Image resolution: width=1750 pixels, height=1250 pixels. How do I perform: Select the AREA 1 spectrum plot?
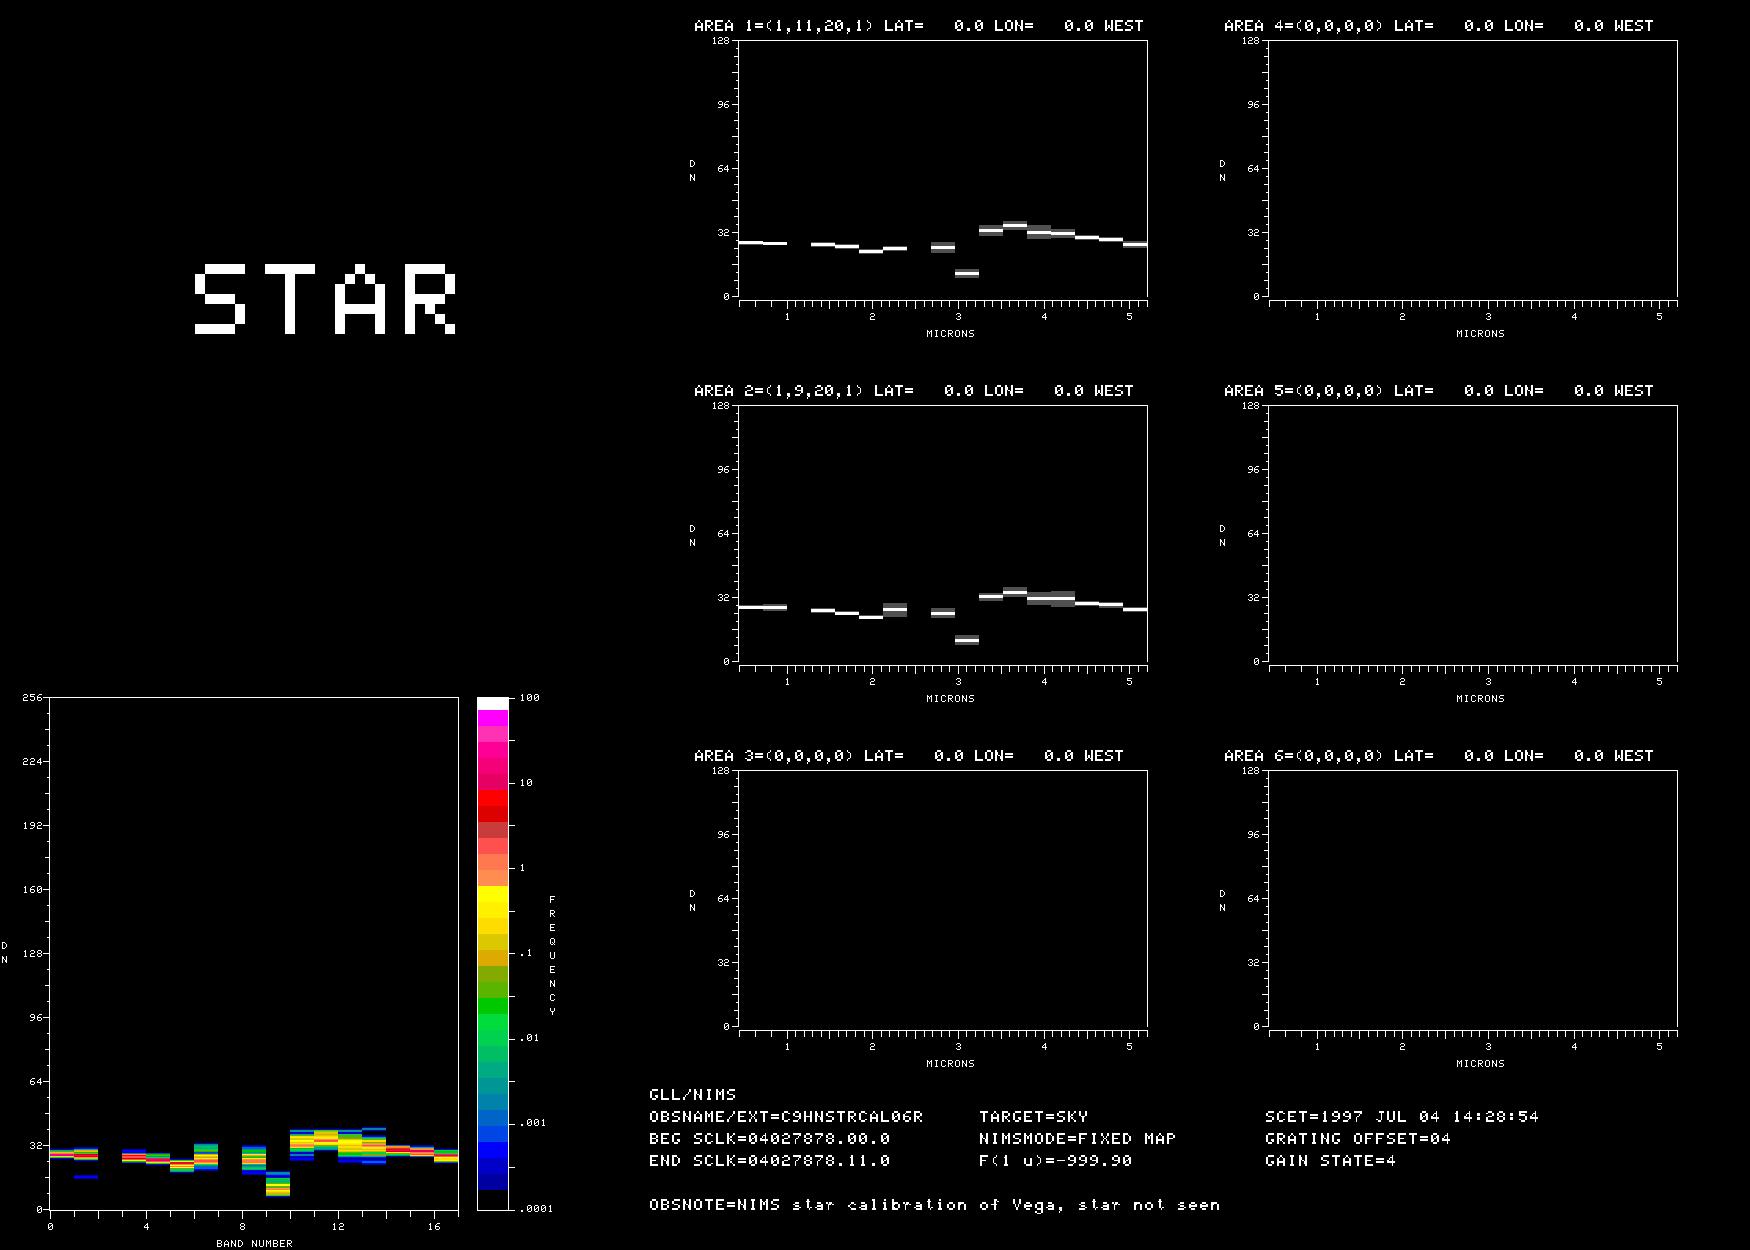943,169
